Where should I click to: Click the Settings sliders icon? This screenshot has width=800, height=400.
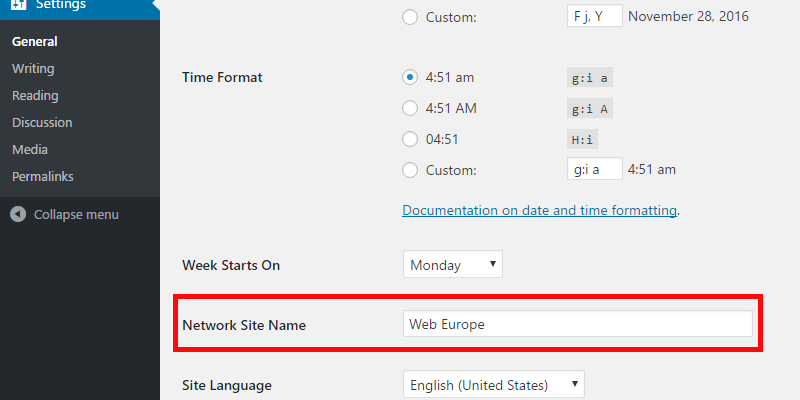[x=18, y=5]
